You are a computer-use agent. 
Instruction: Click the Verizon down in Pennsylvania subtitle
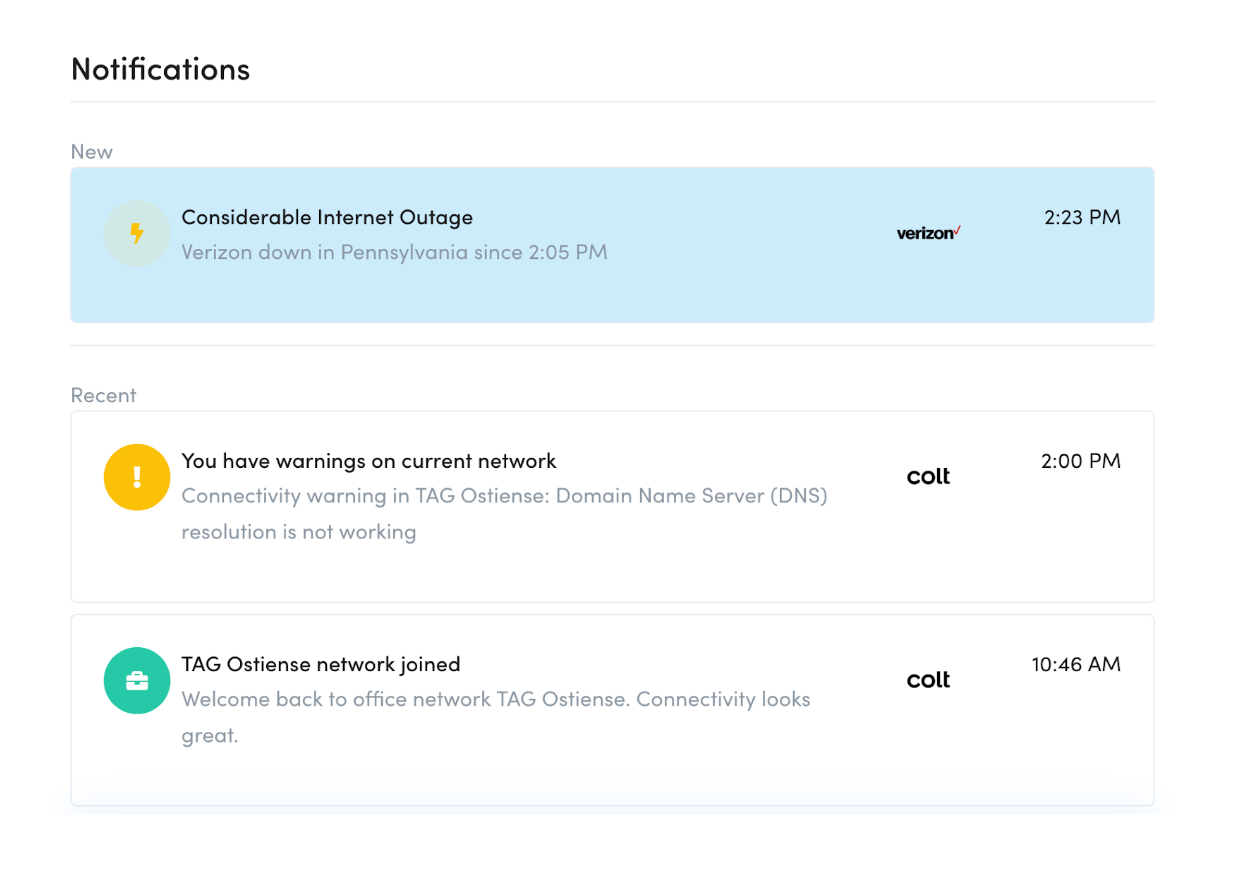click(x=394, y=252)
